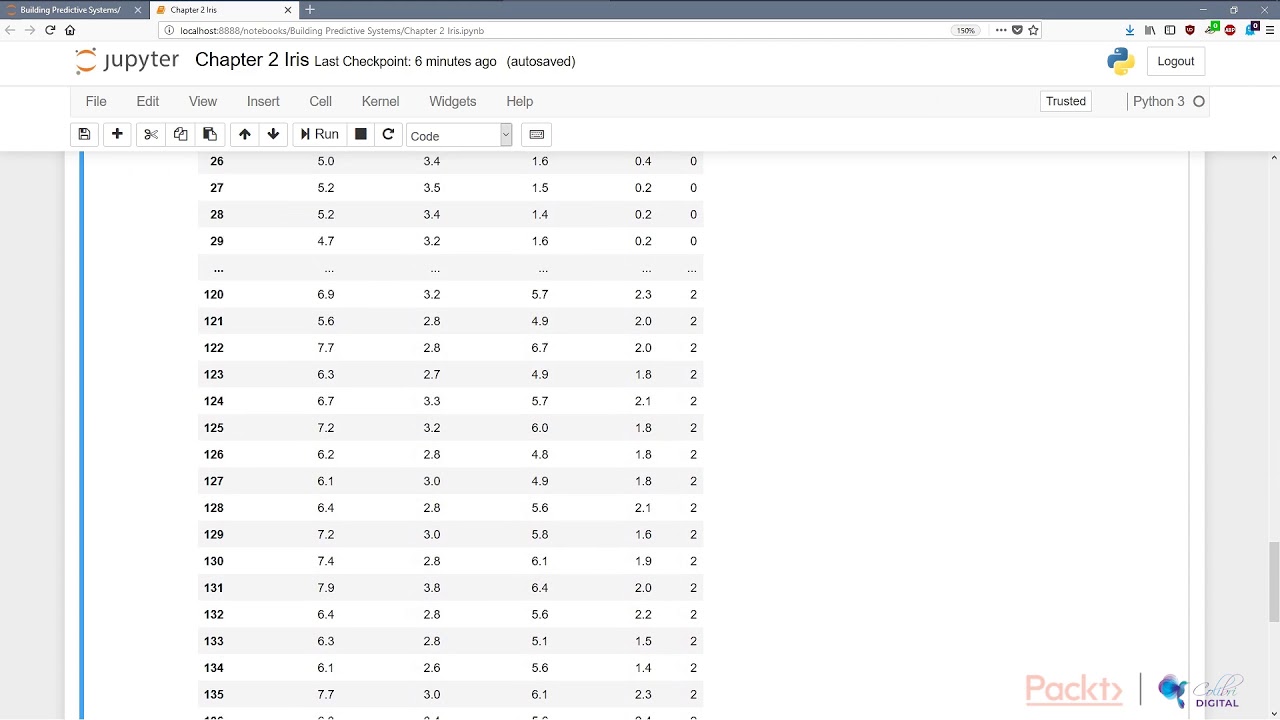This screenshot has height=720, width=1280.
Task: Click the scrollbar up arrow
Action: (1274, 158)
